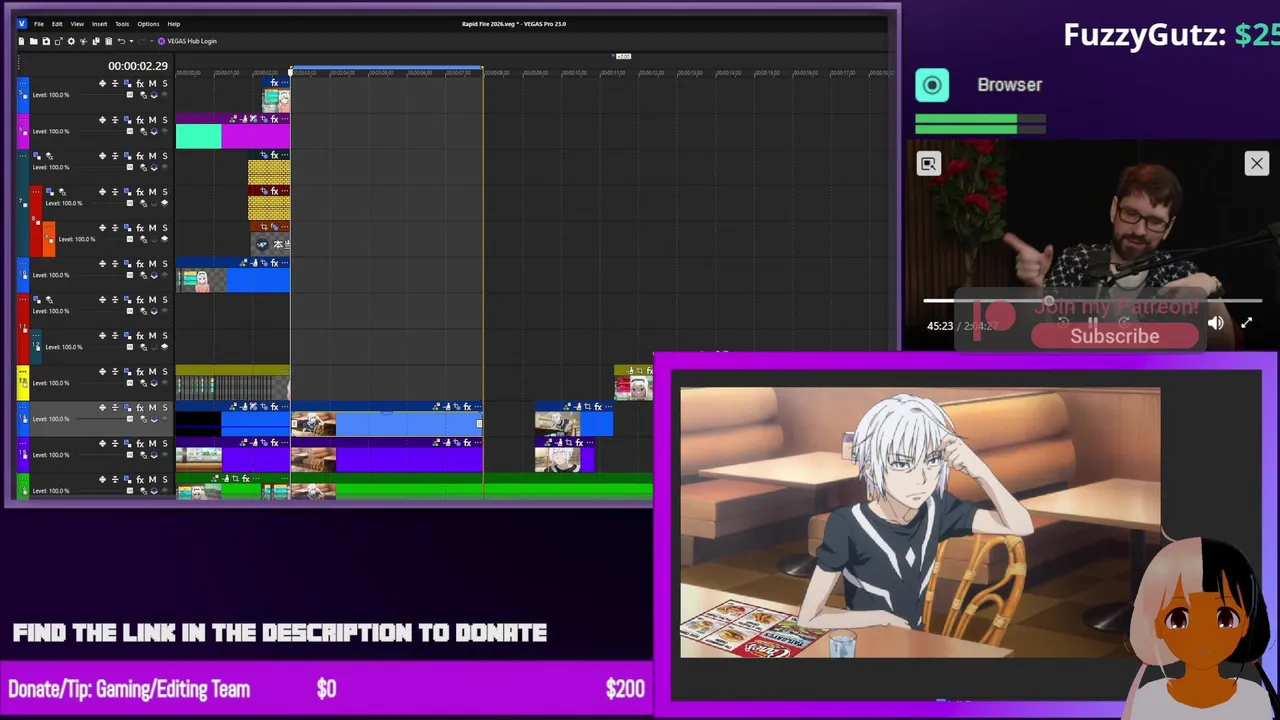Undo the last action with the arrow icon

point(121,41)
